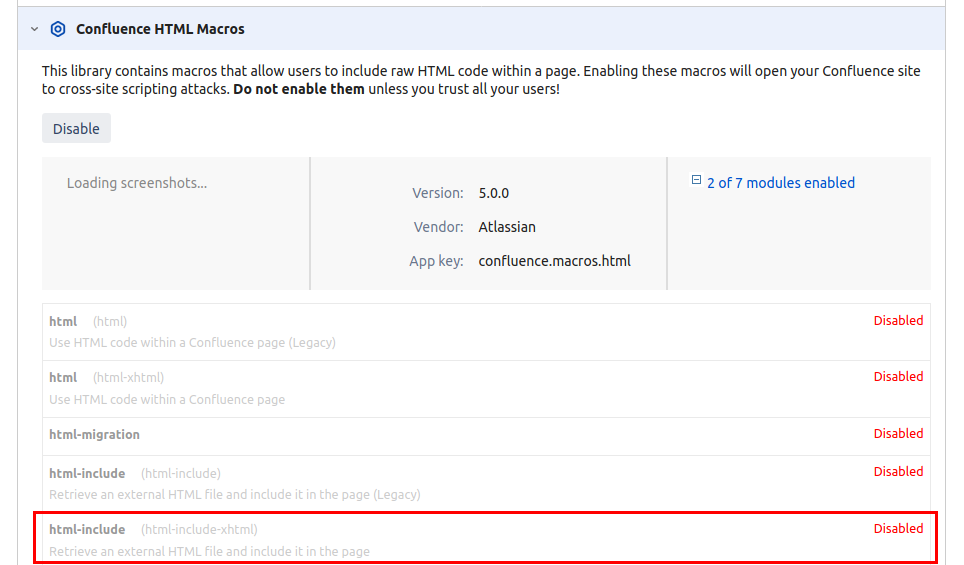Click the app key confluence.macros.html
964x565 pixels.
click(555, 261)
